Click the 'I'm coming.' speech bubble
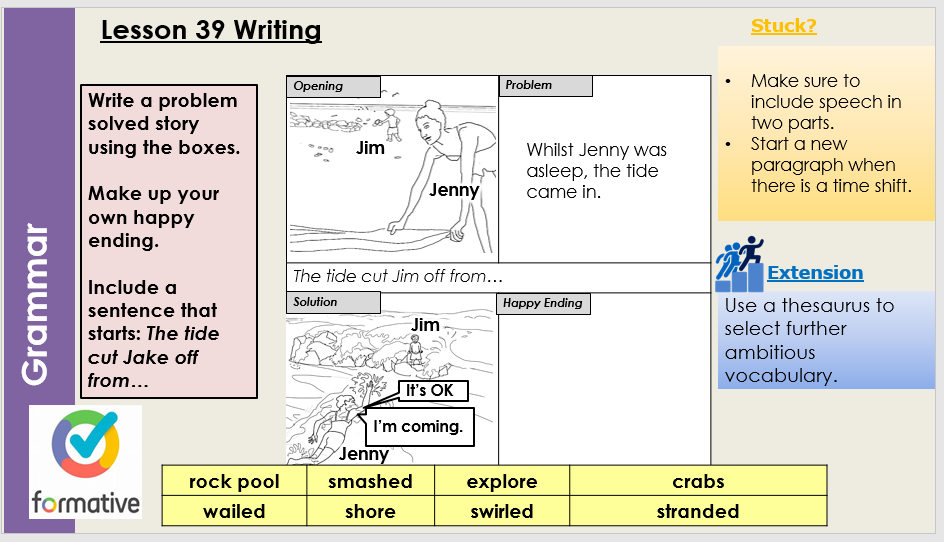This screenshot has height=542, width=944. pyautogui.click(x=417, y=427)
